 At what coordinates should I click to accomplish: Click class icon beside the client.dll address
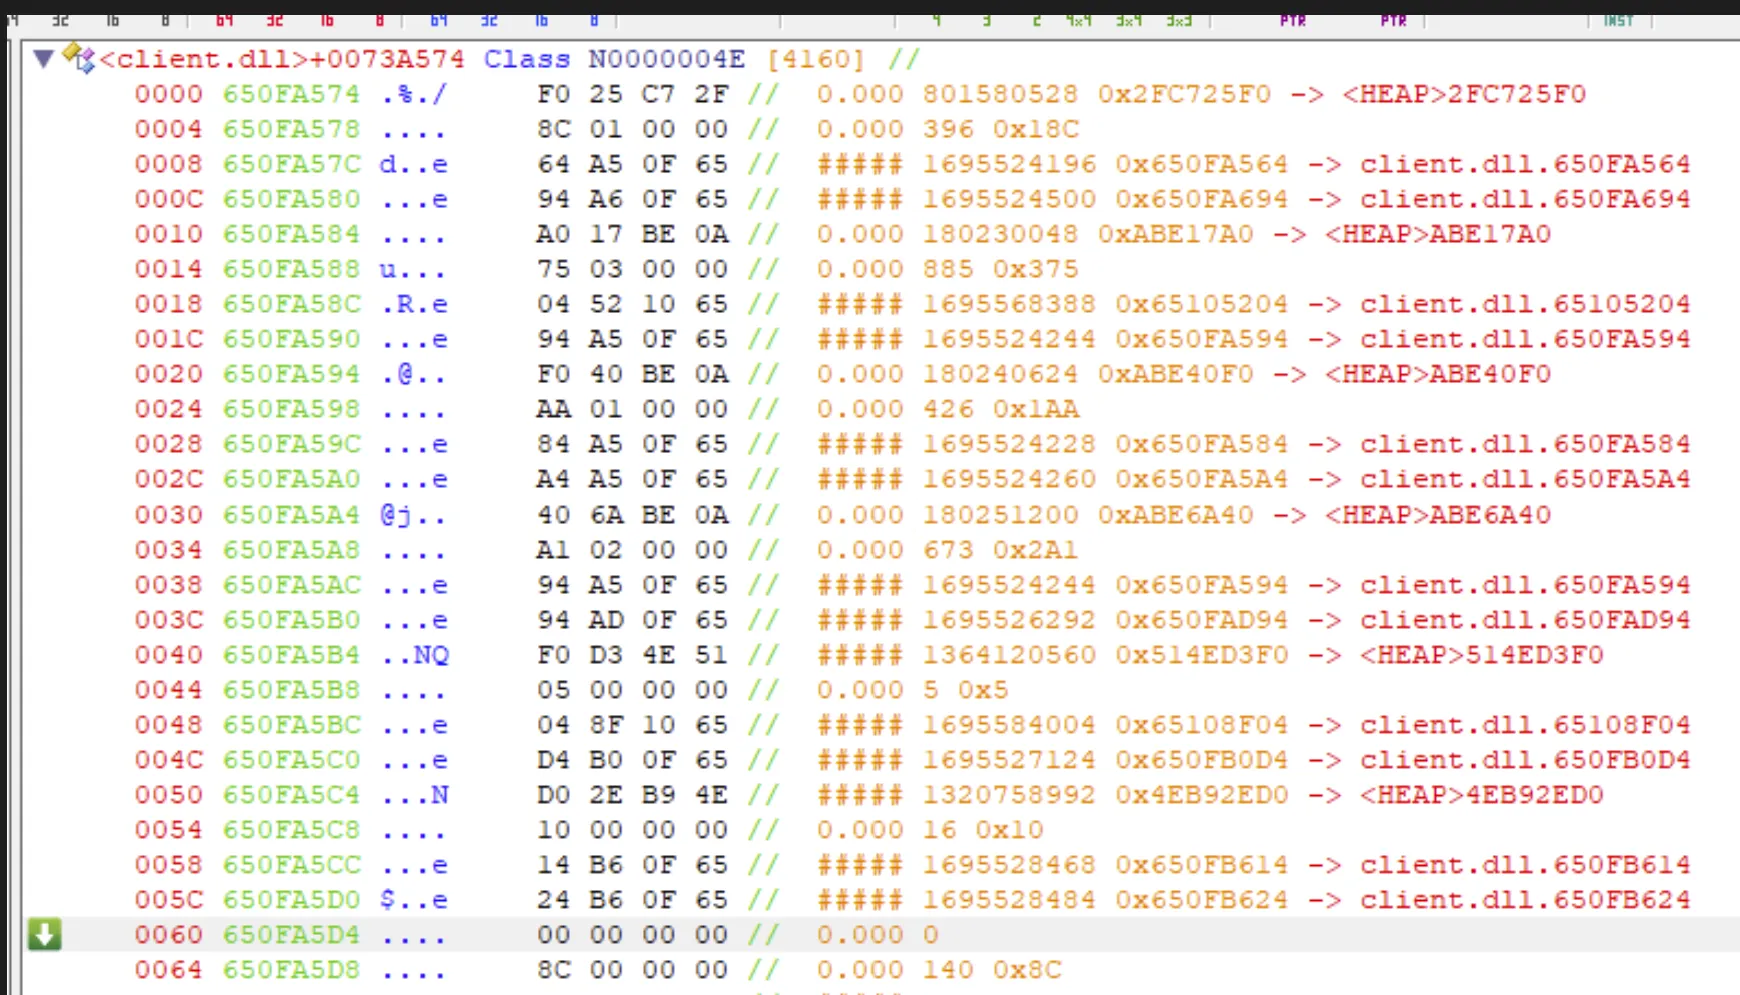[x=79, y=58]
